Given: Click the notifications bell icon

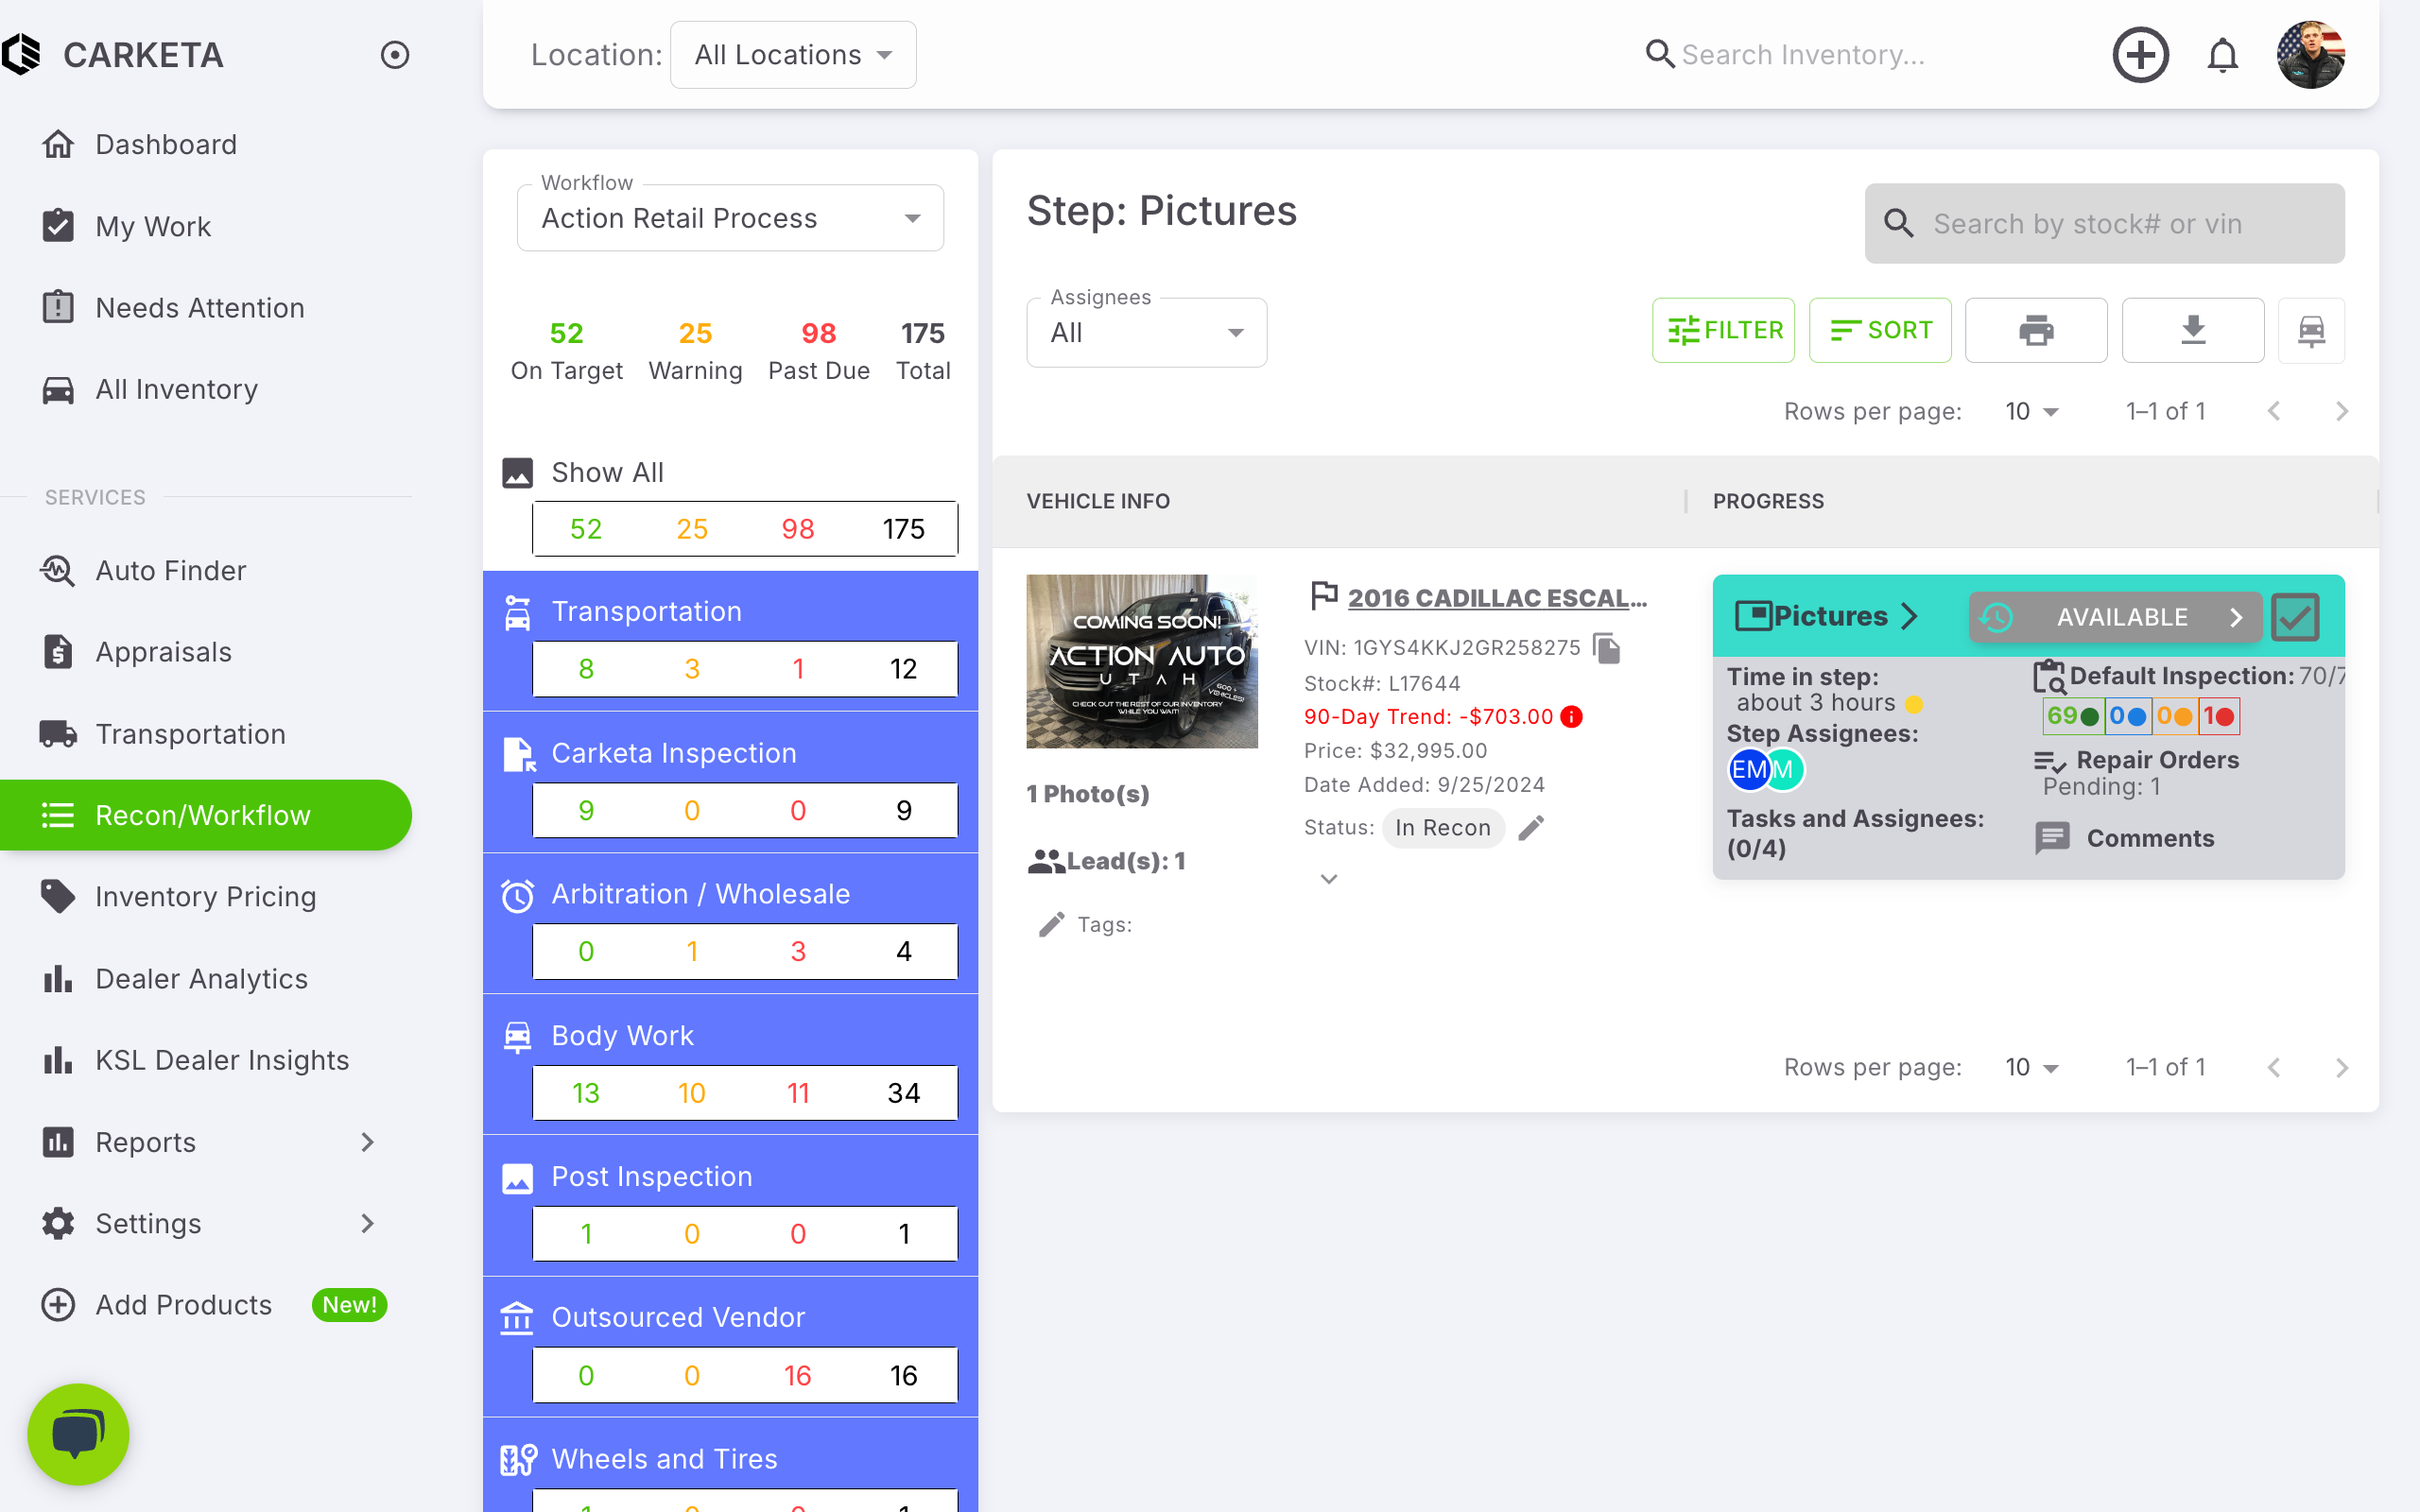Looking at the screenshot, I should coord(2222,55).
